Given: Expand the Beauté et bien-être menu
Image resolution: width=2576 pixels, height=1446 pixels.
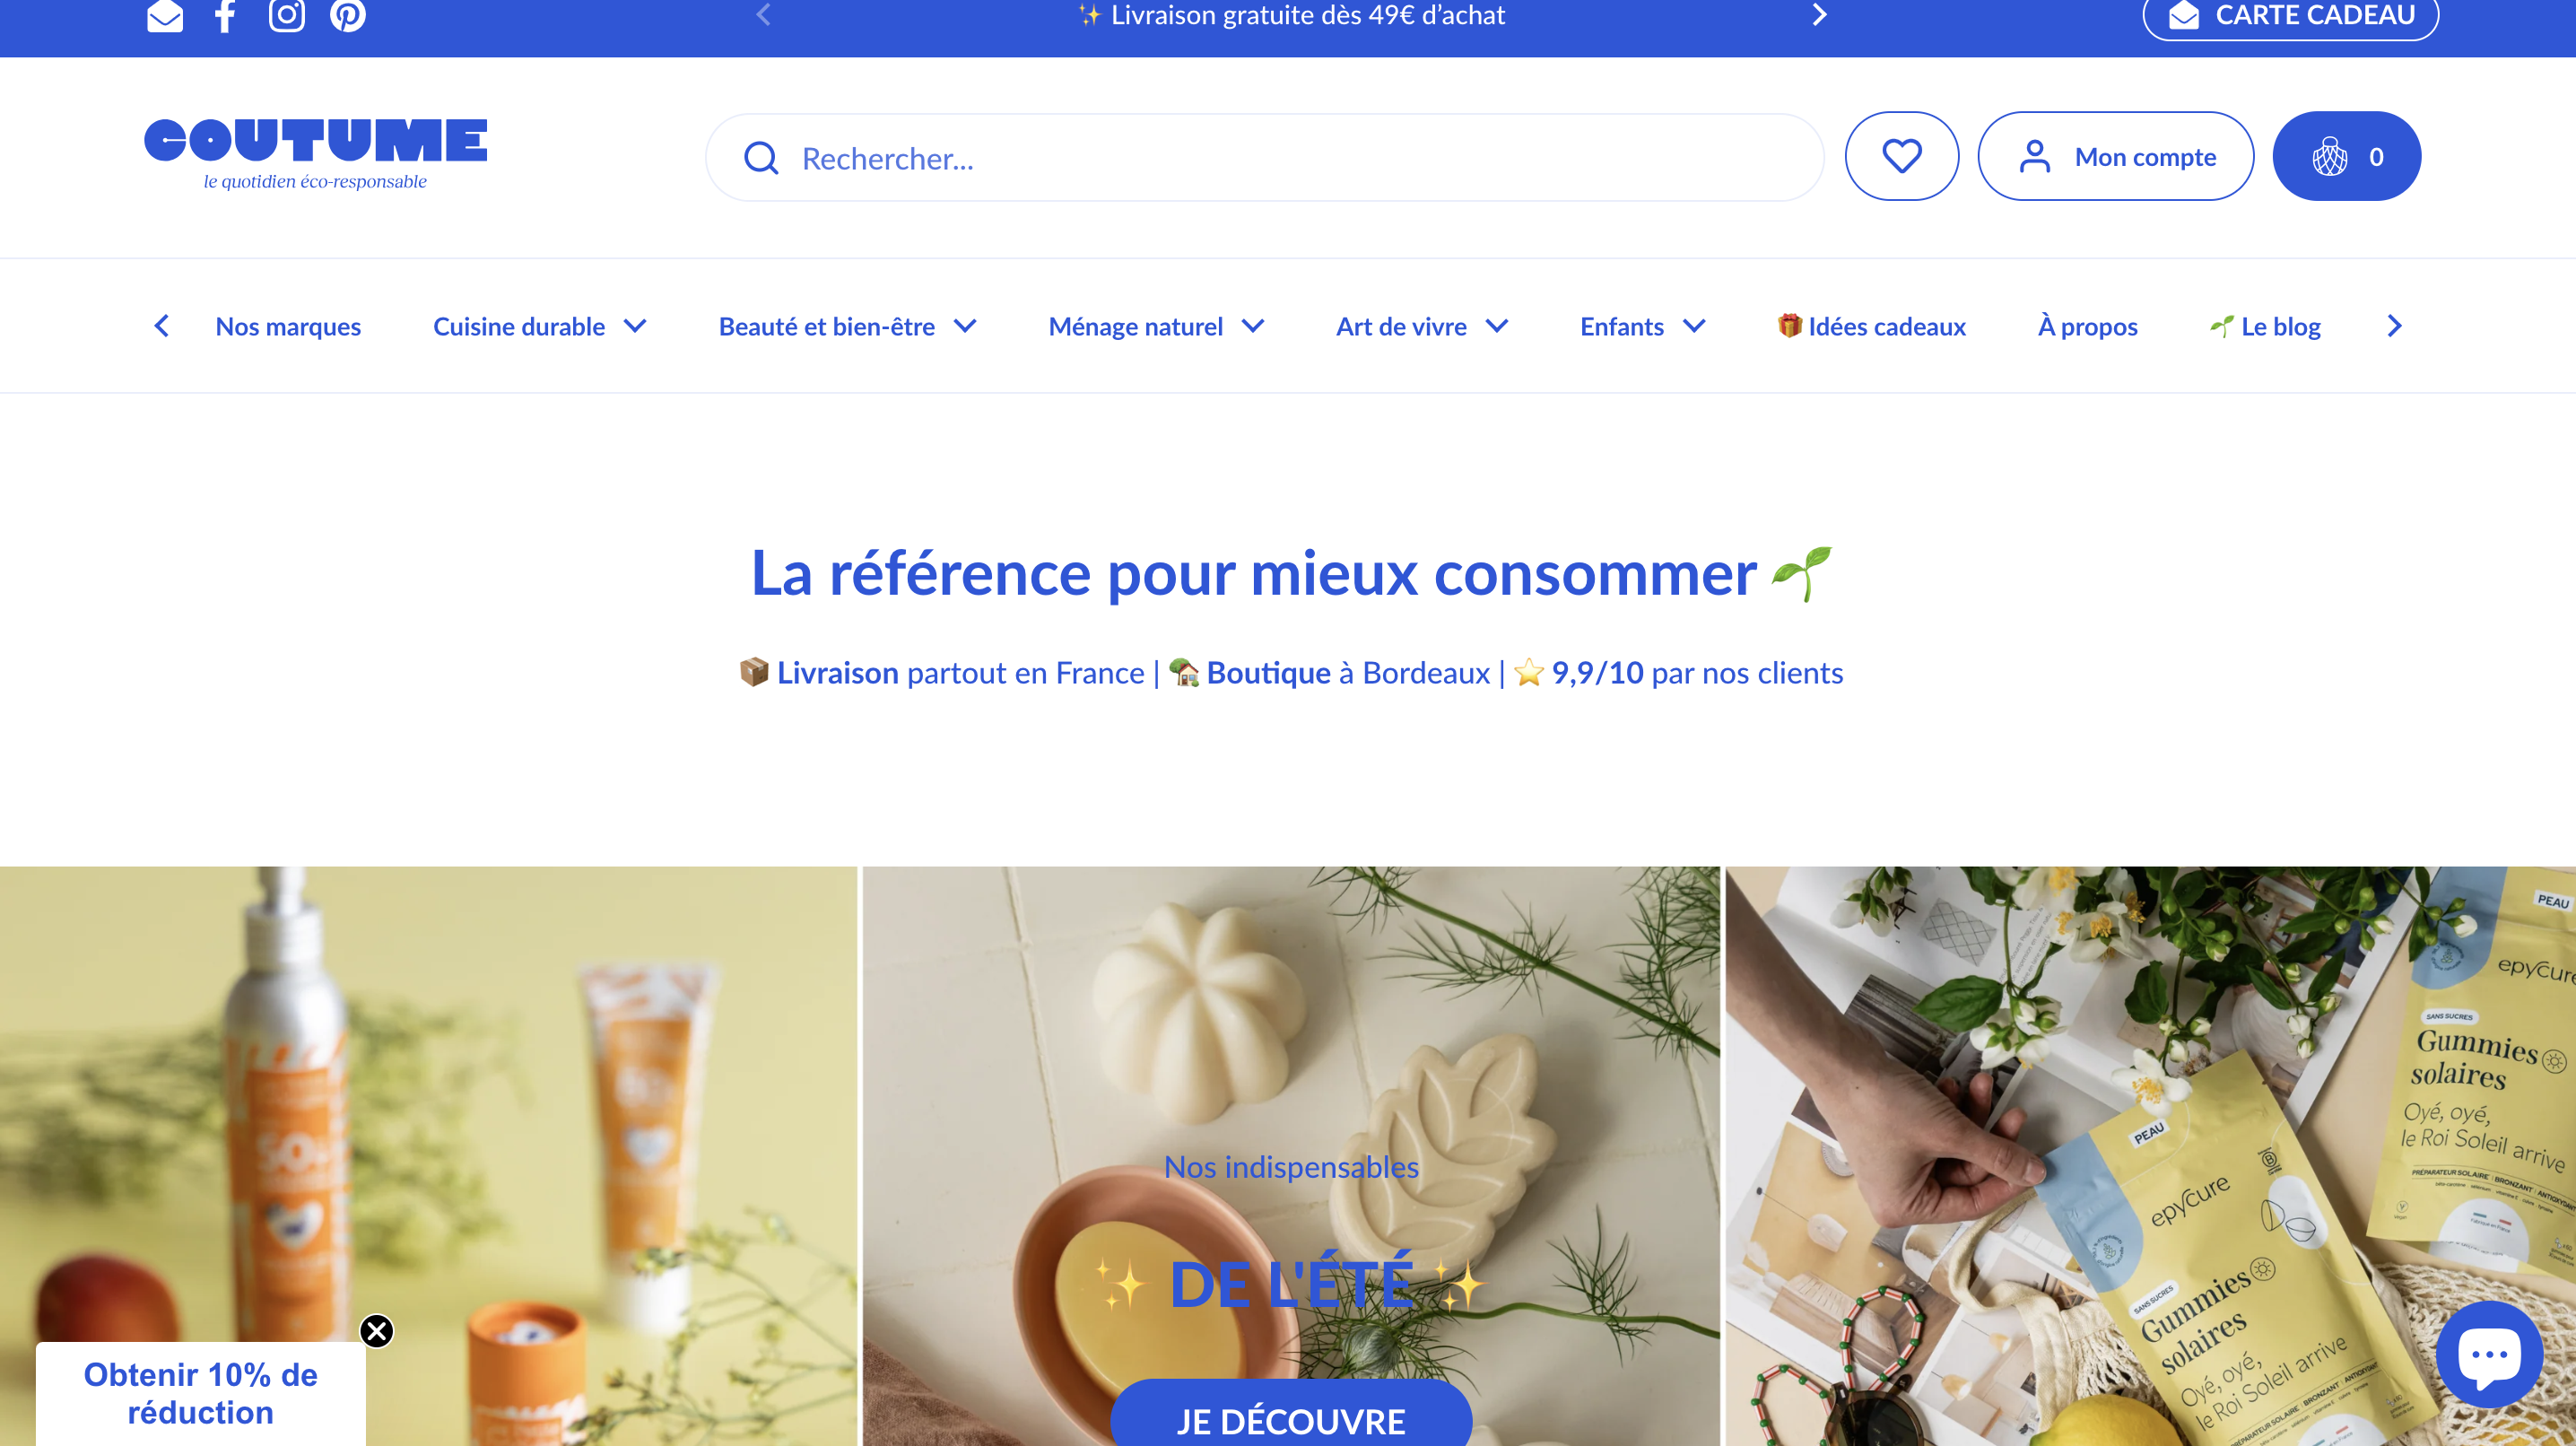Looking at the screenshot, I should pos(848,326).
